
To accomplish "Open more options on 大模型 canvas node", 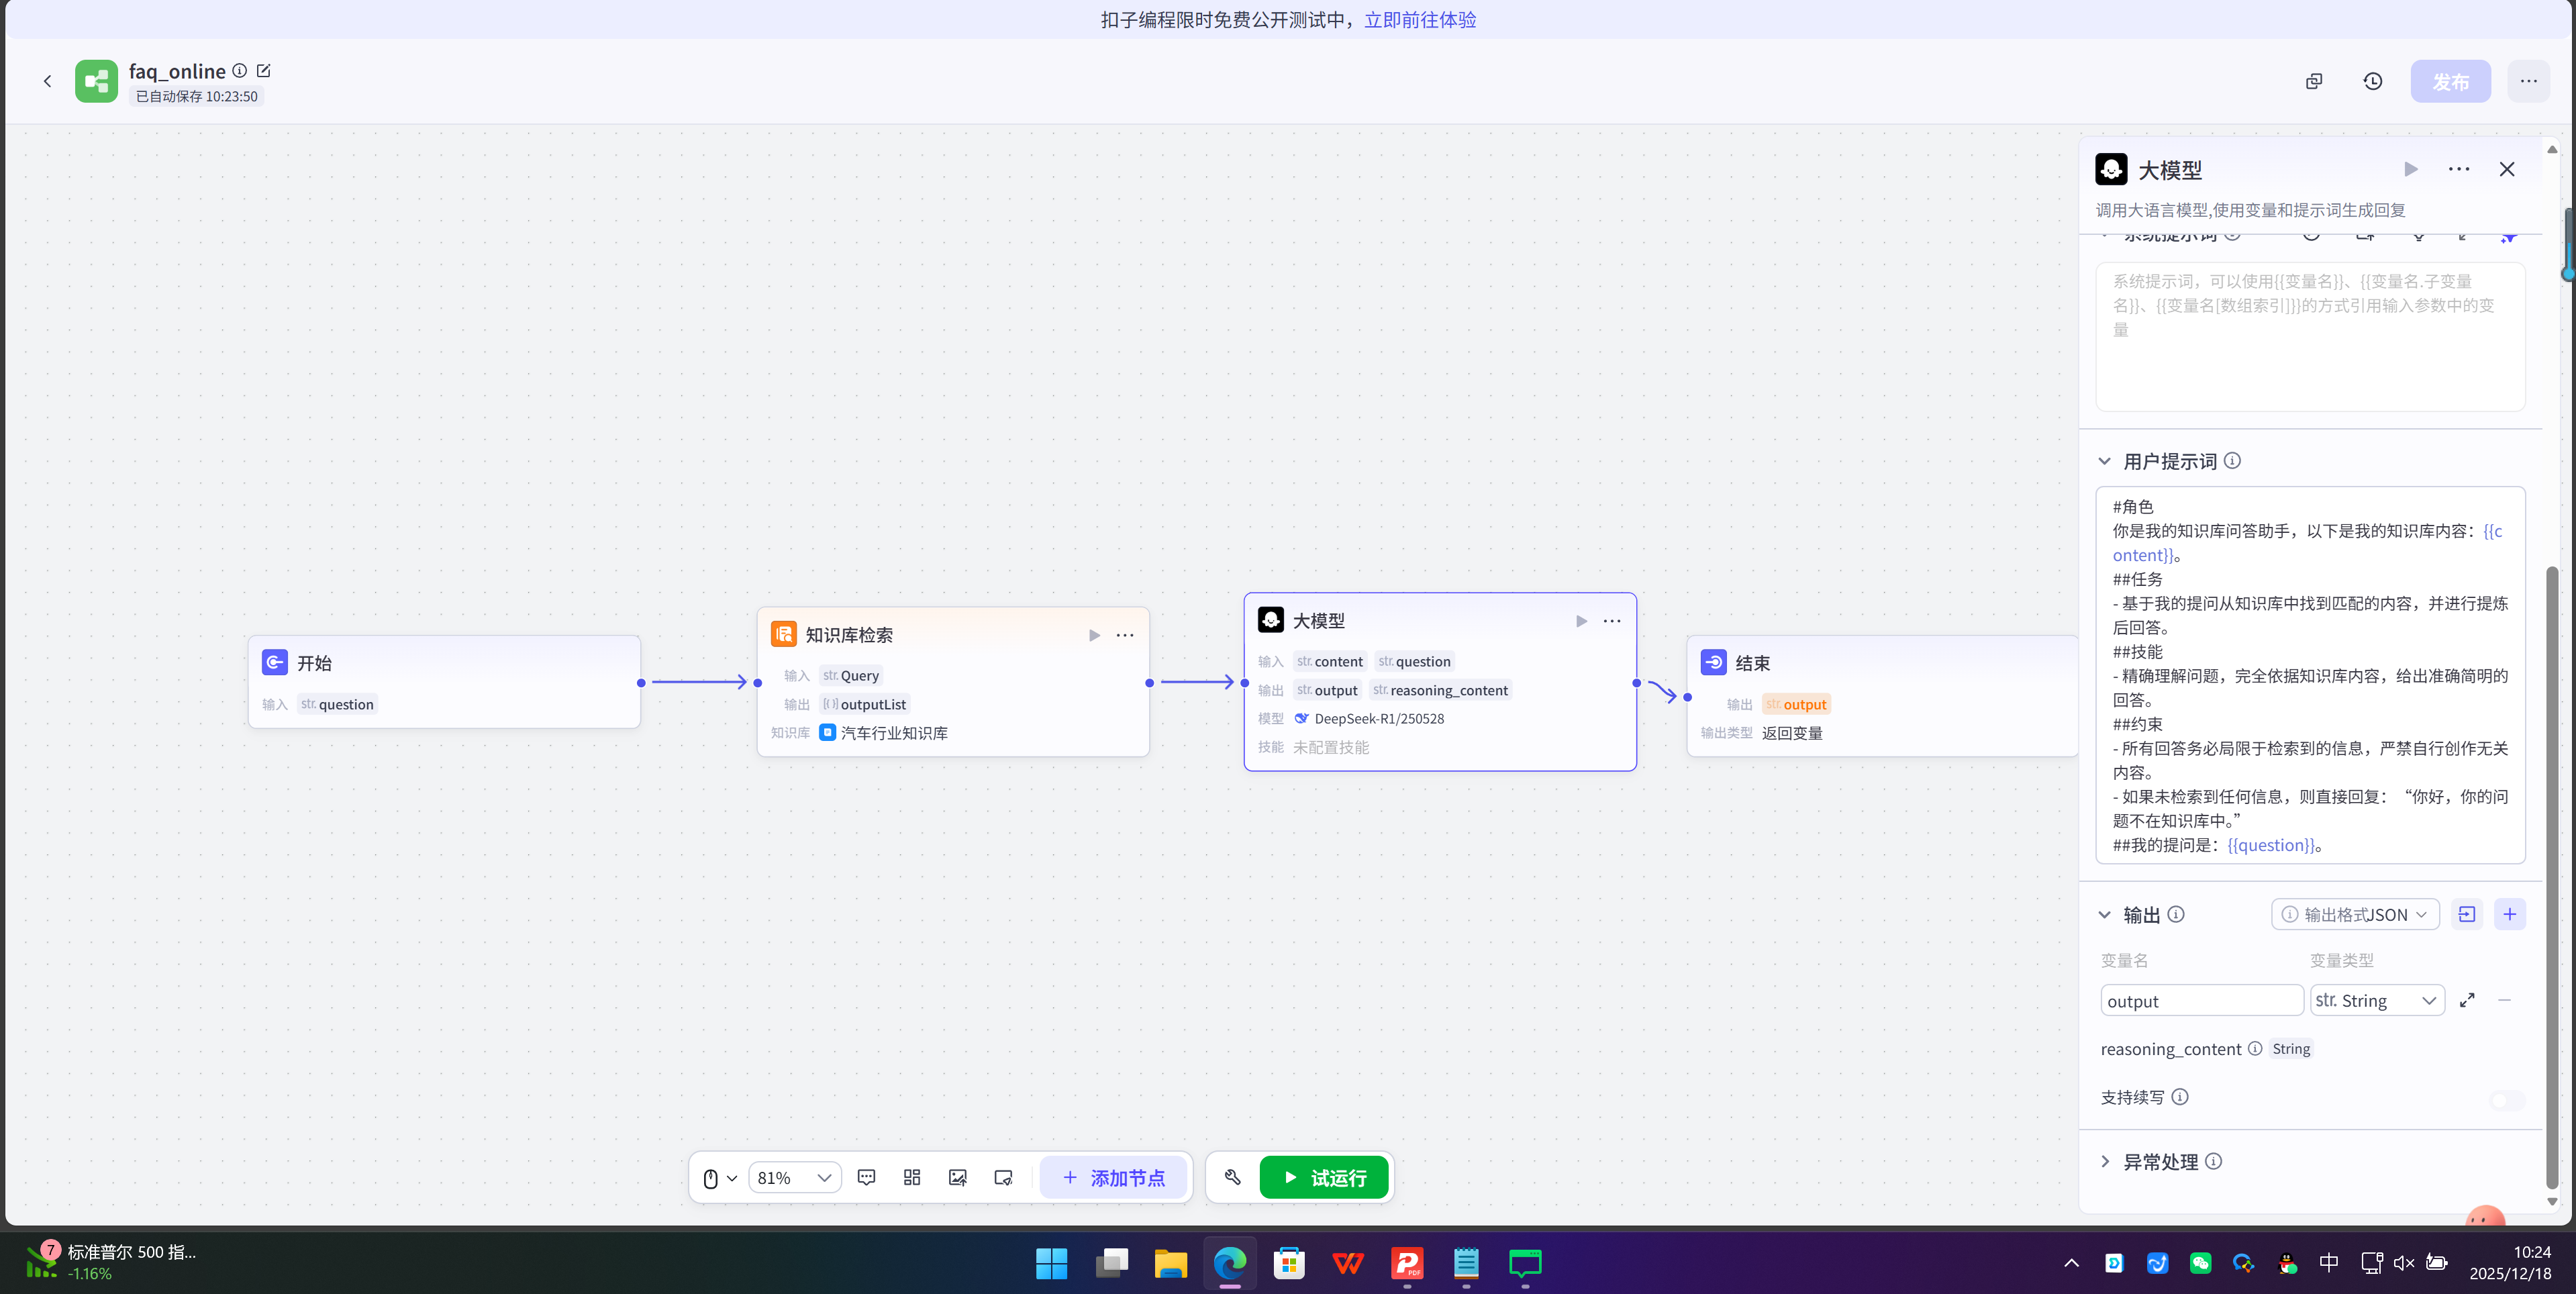I will 1612,621.
